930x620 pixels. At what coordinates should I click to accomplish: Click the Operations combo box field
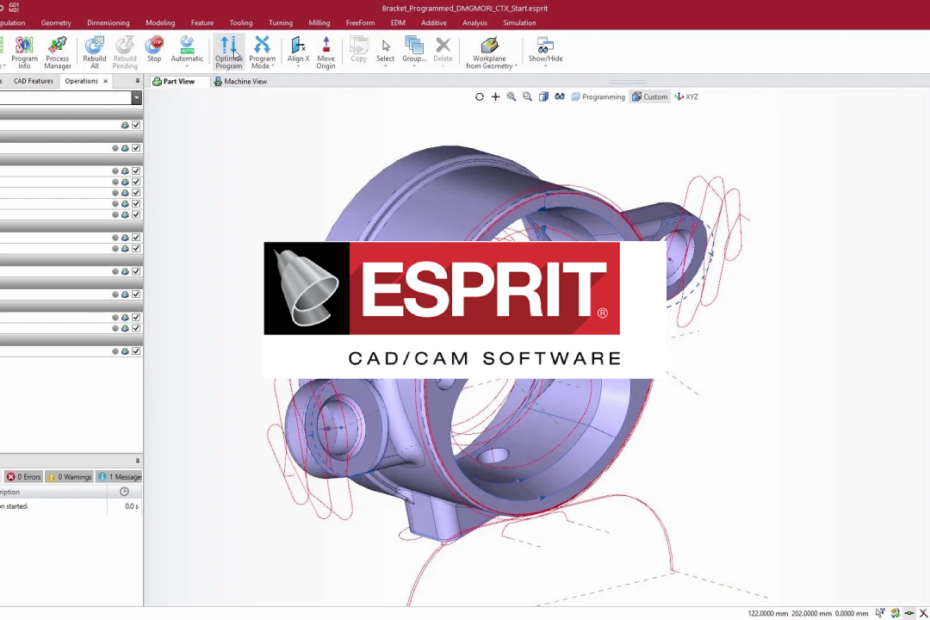pos(66,97)
